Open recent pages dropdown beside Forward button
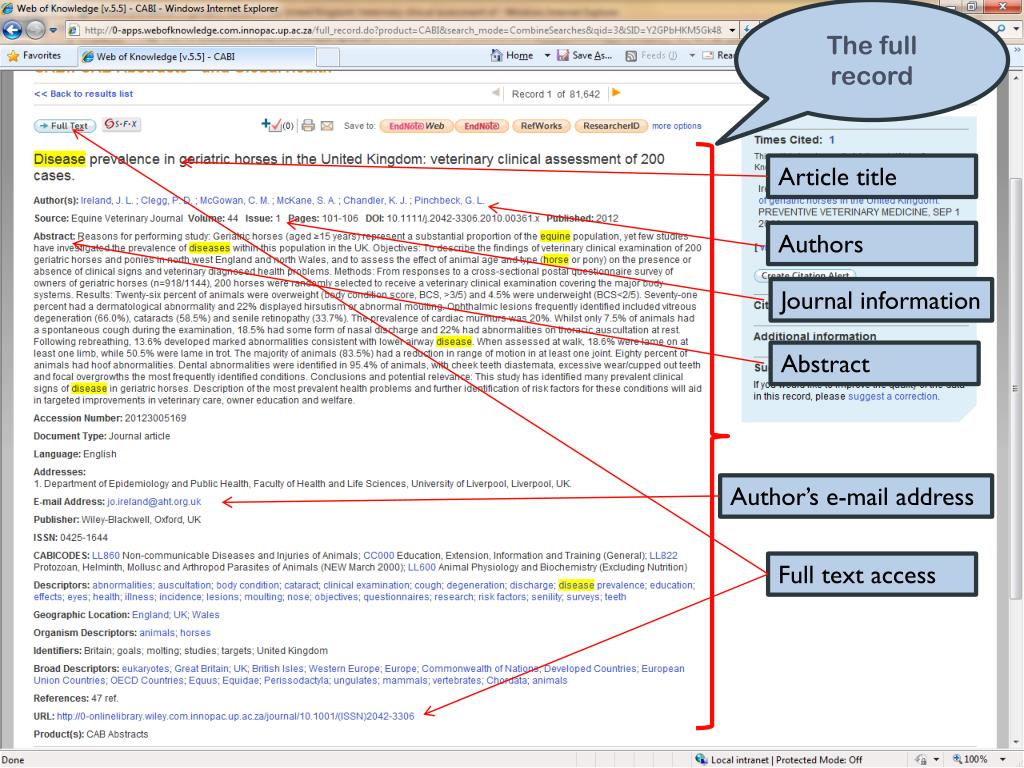This screenshot has height=768, width=1024. 54,30
